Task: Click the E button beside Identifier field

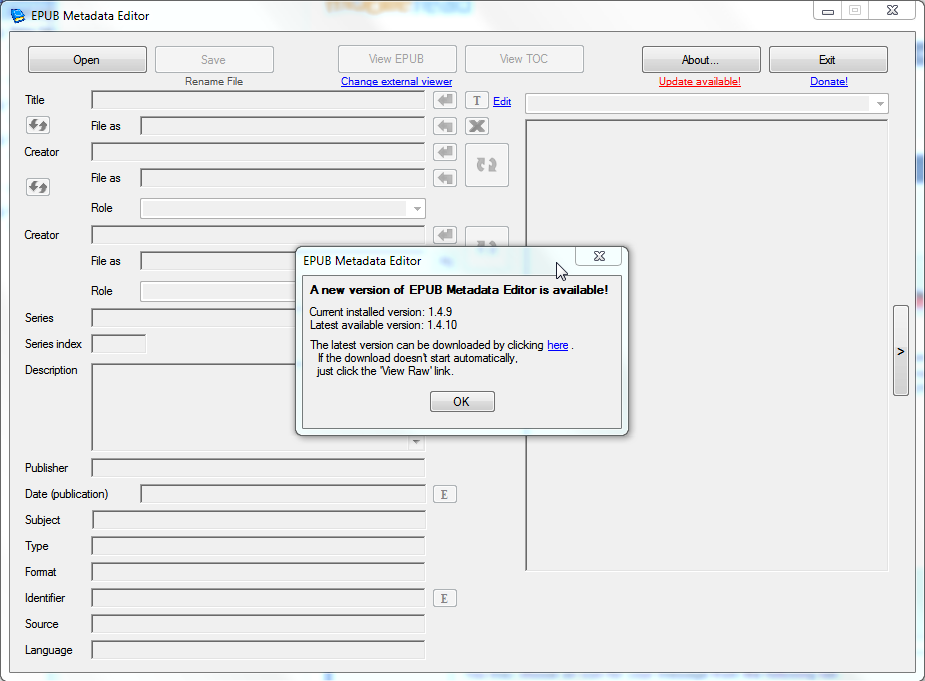Action: point(445,598)
